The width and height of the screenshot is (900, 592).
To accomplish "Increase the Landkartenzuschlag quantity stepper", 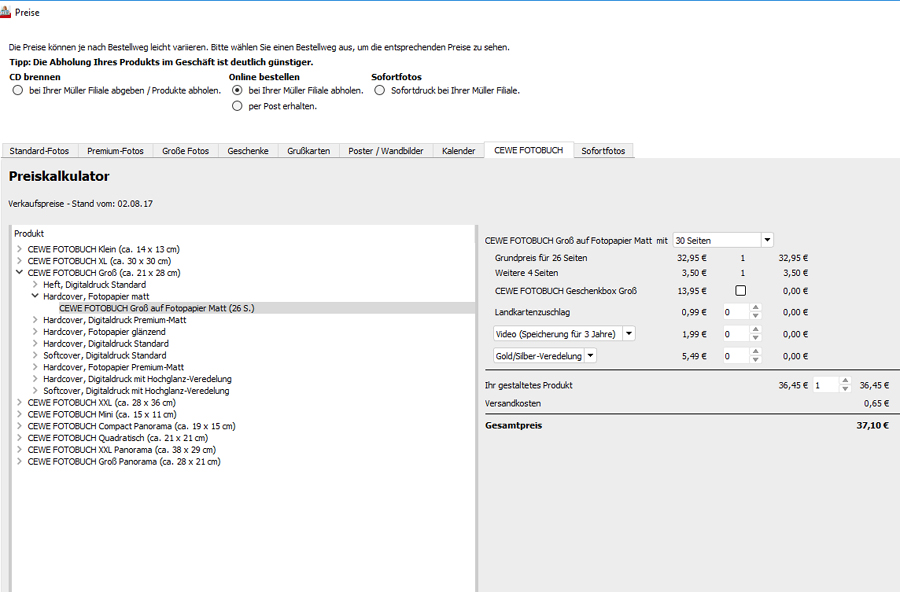I will tap(755, 308).
